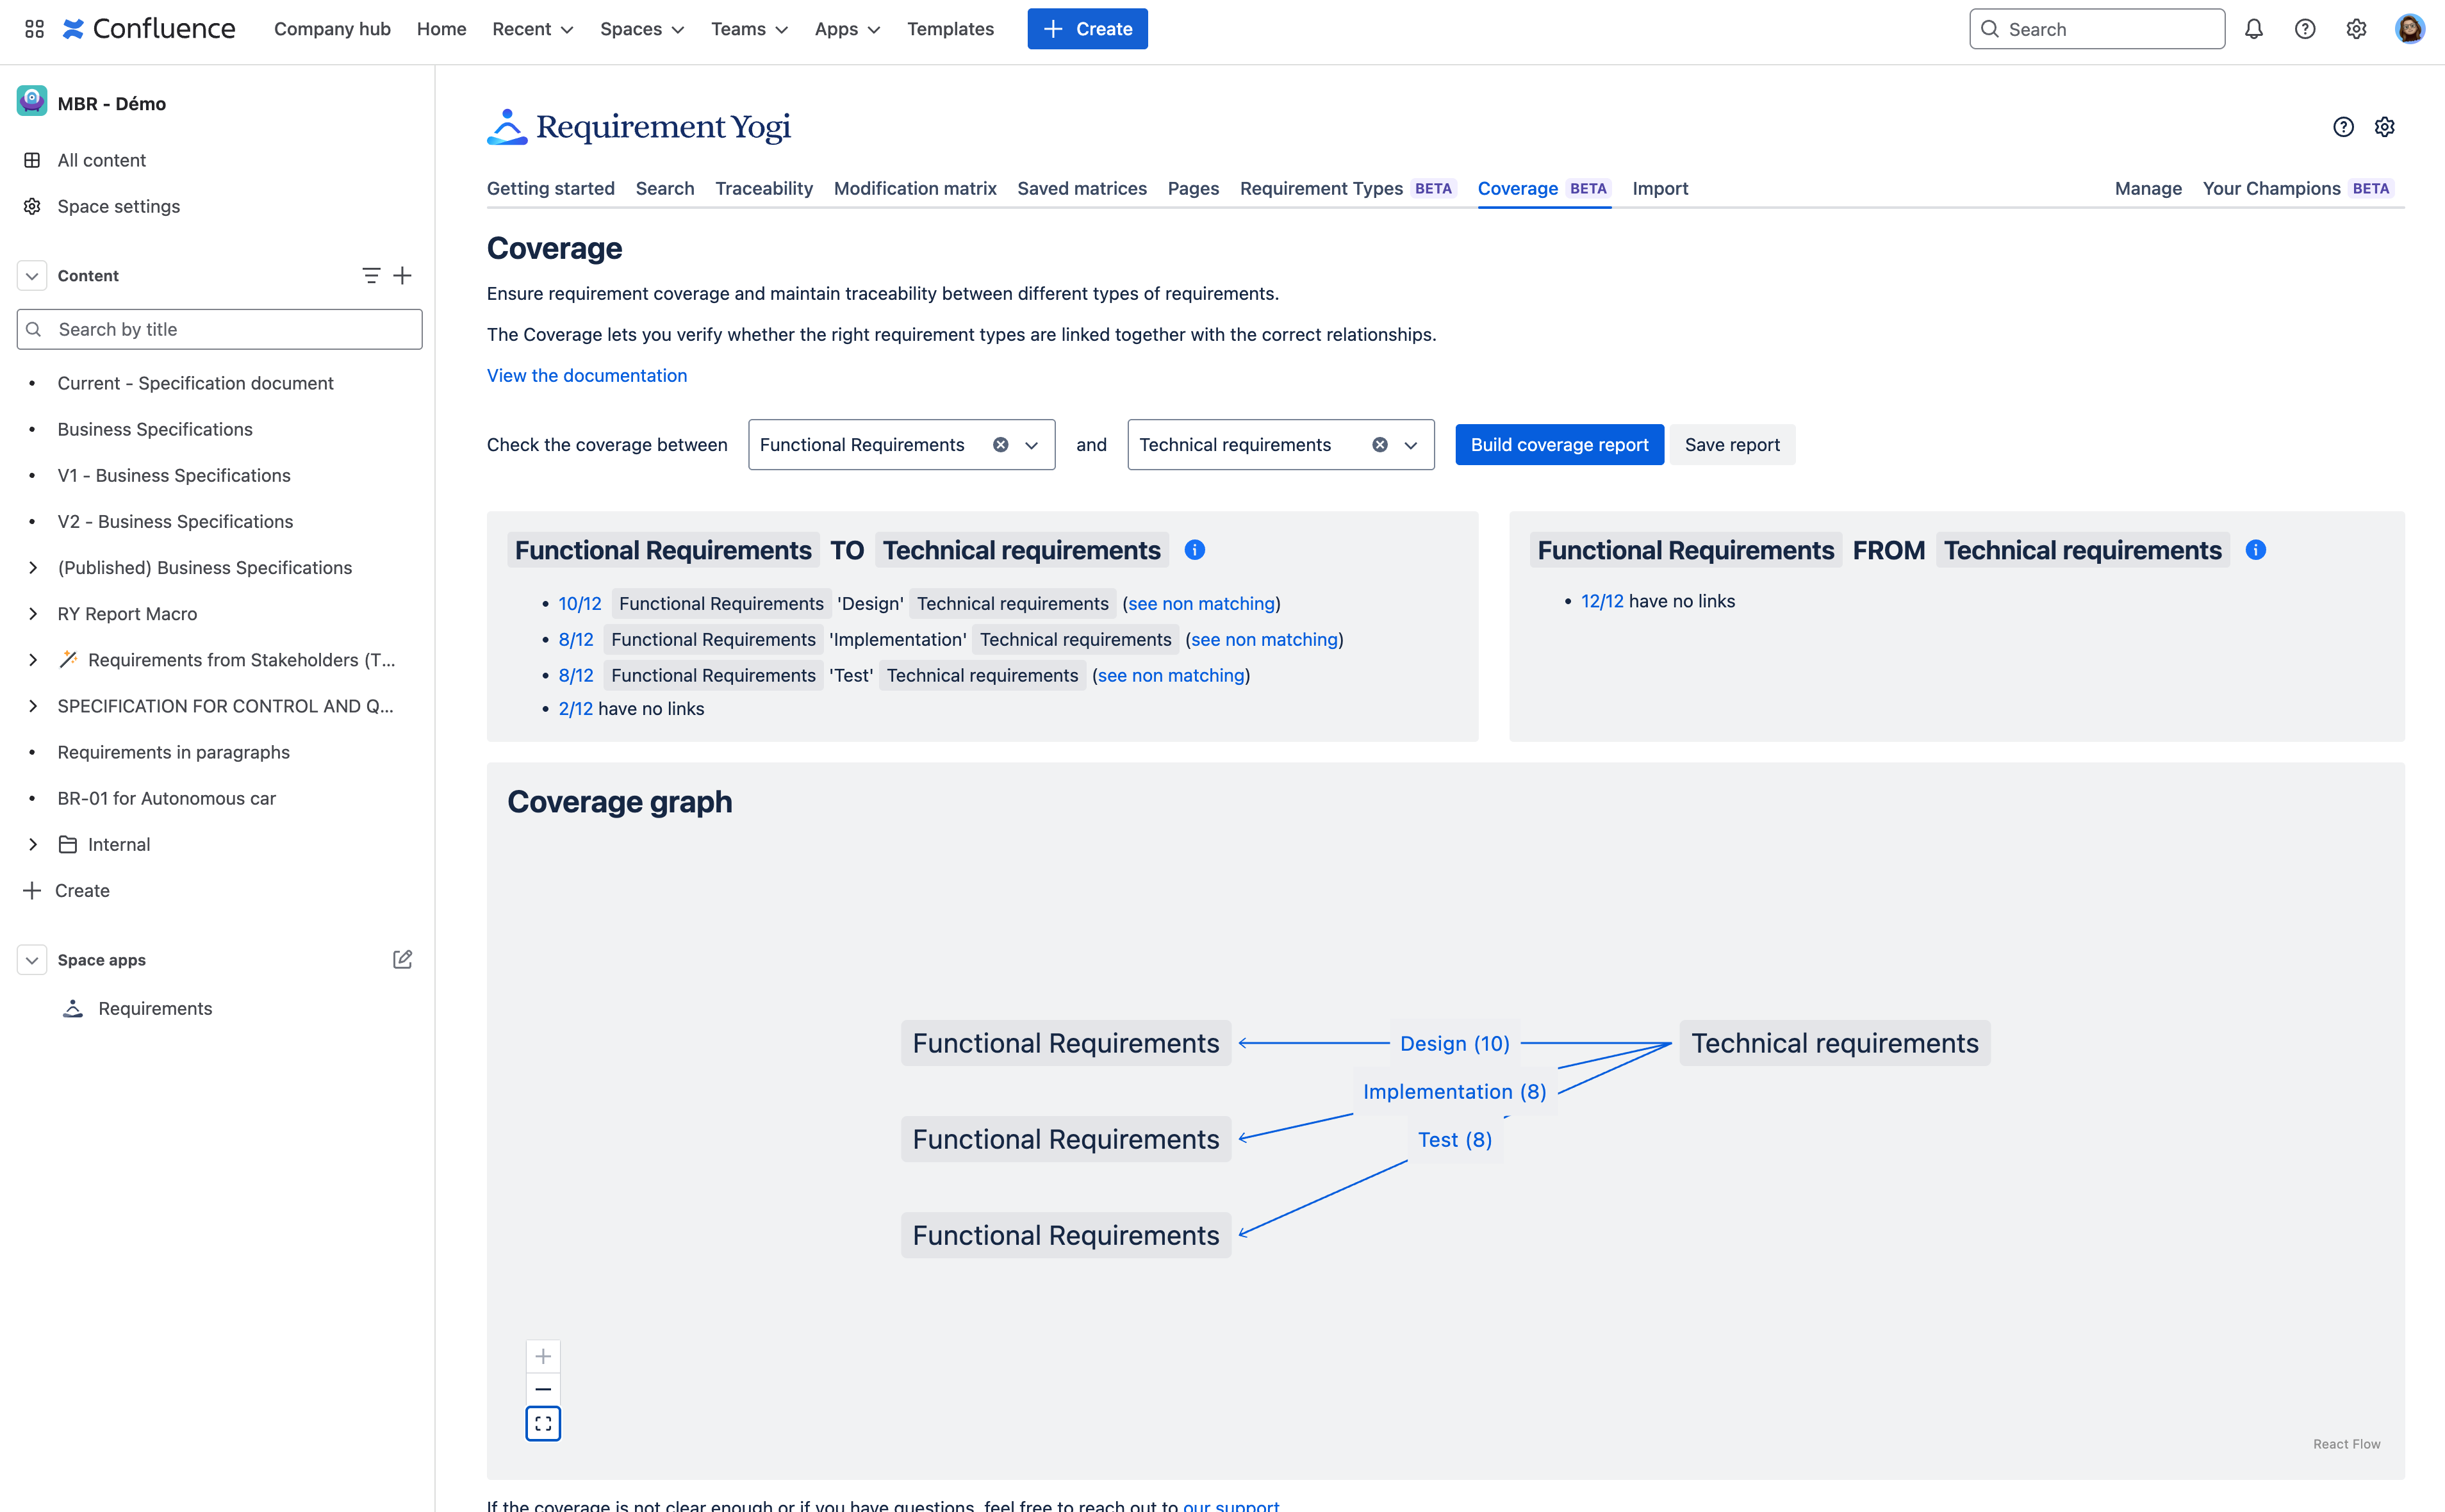Open the Modification matrix tab
Image resolution: width=2445 pixels, height=1512 pixels.
point(914,189)
